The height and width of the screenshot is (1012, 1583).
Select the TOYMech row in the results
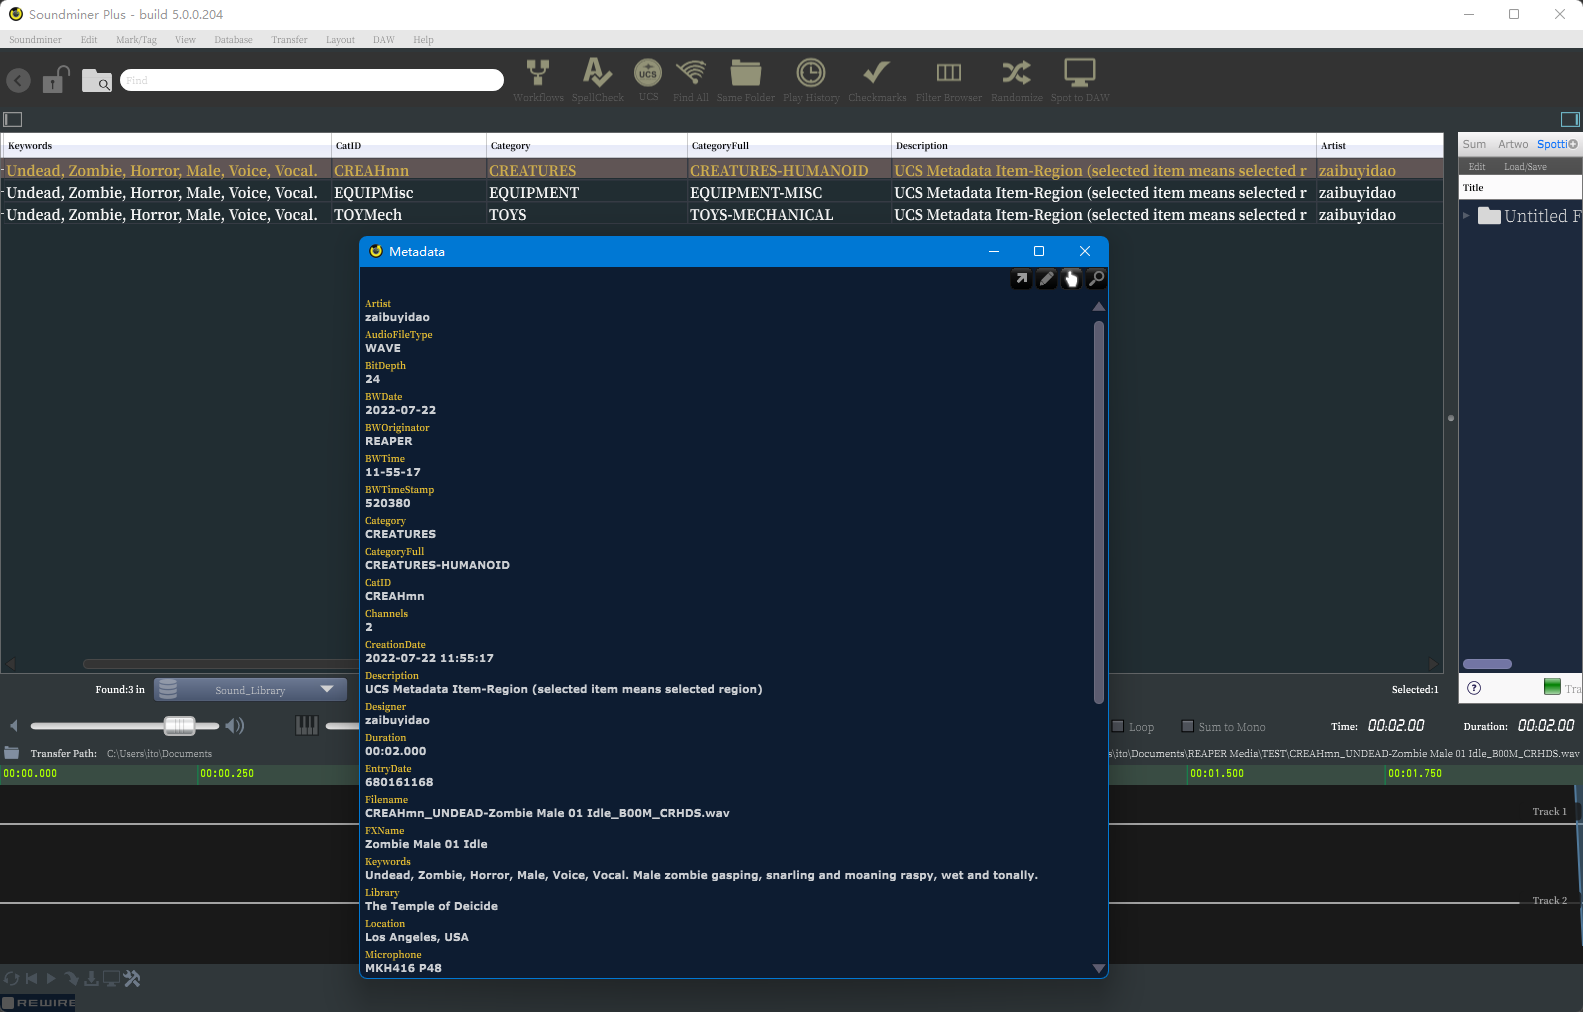coord(721,214)
